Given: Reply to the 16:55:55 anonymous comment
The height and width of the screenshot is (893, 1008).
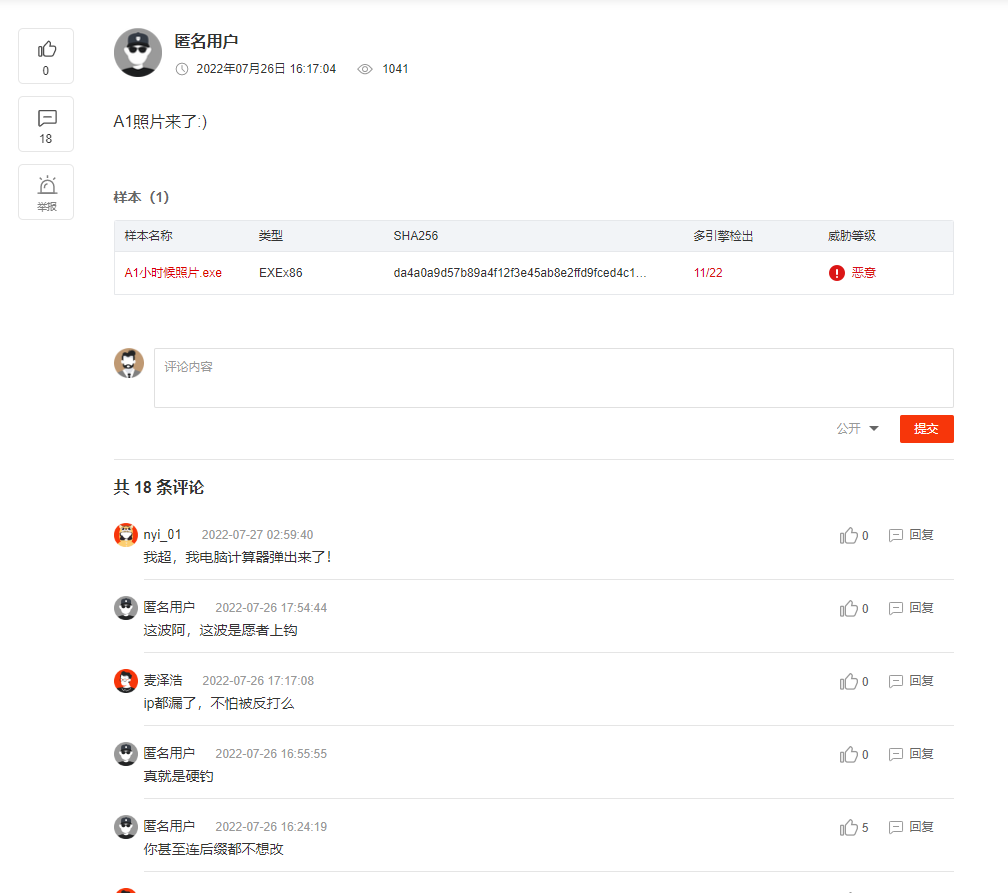Looking at the screenshot, I should 911,753.
